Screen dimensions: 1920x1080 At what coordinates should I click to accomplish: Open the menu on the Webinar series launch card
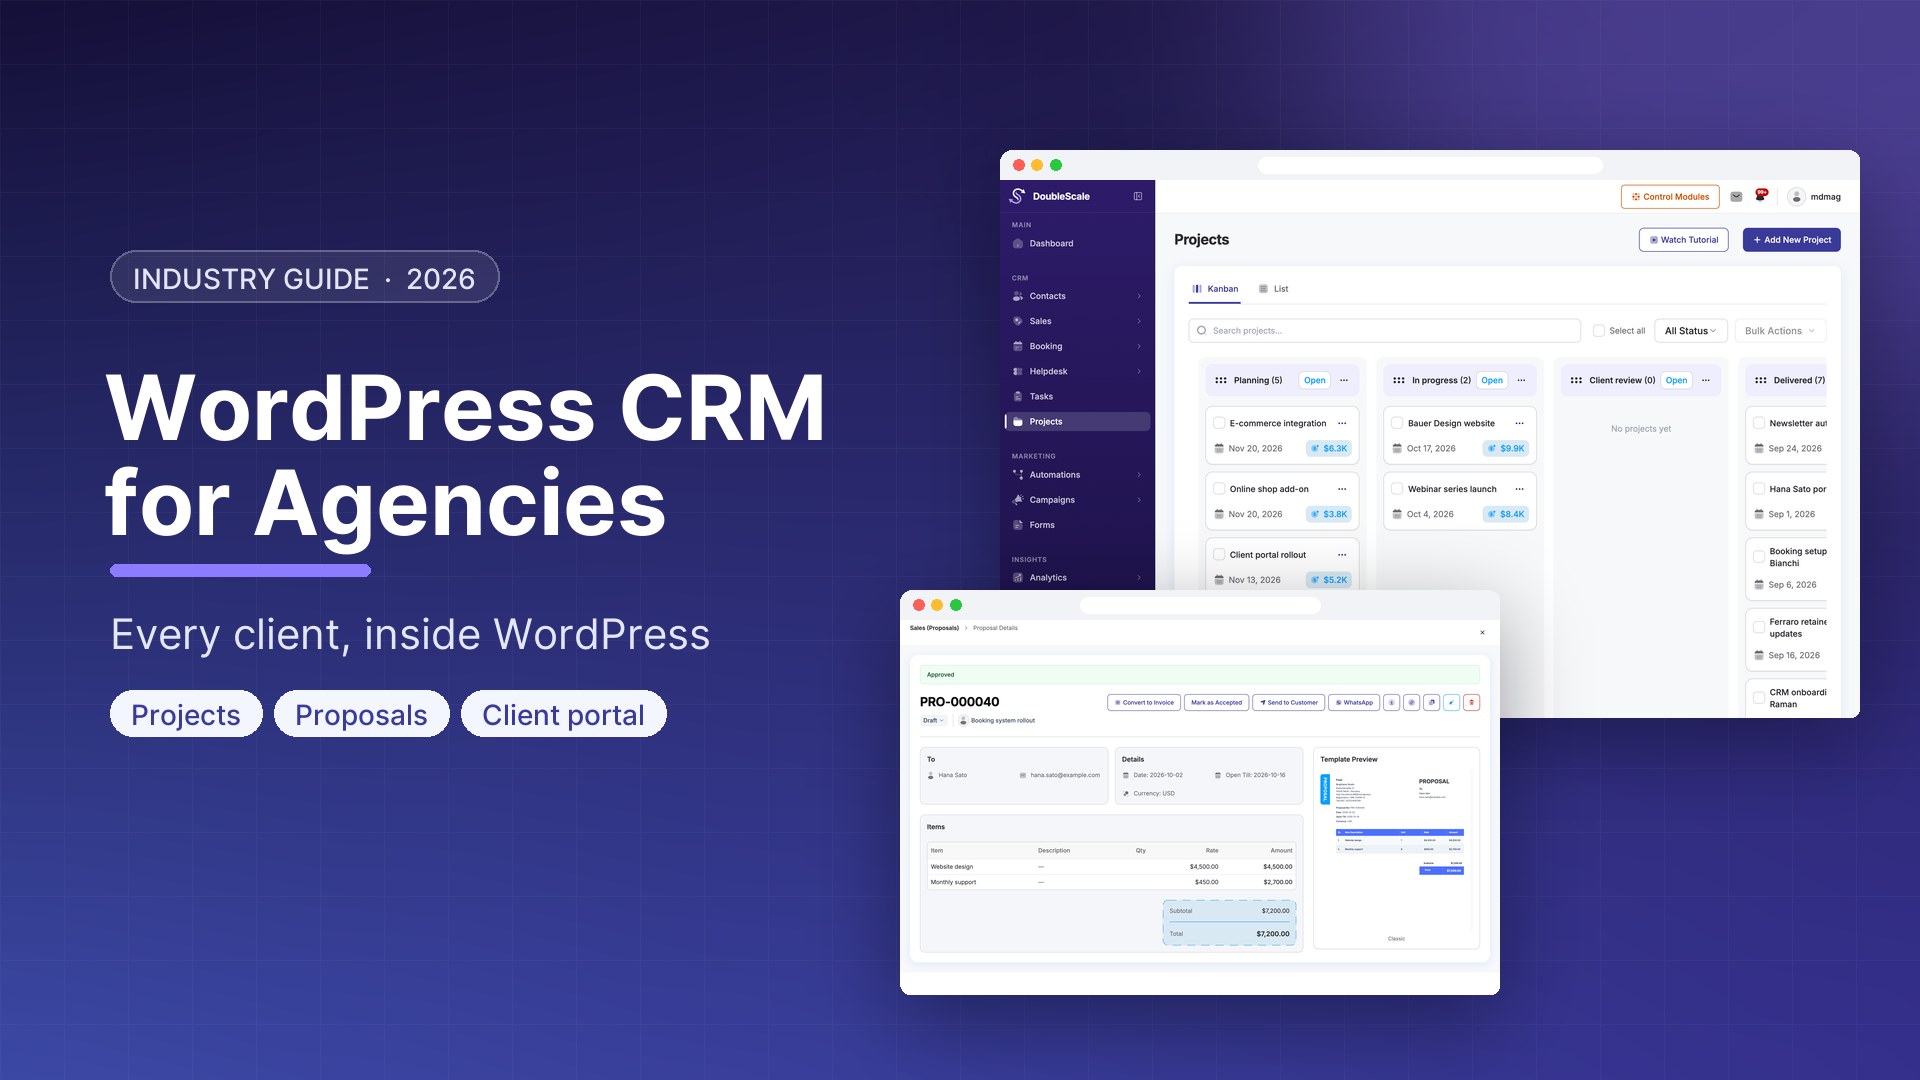[1519, 489]
